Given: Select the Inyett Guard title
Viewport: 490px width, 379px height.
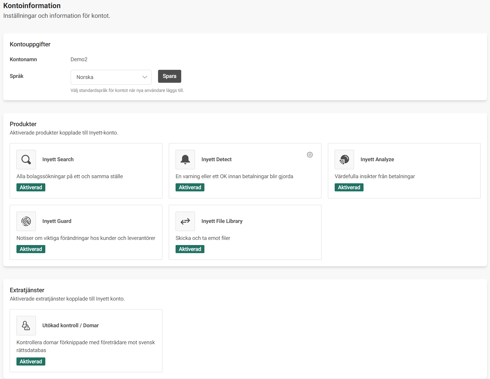Looking at the screenshot, I should [57, 221].
